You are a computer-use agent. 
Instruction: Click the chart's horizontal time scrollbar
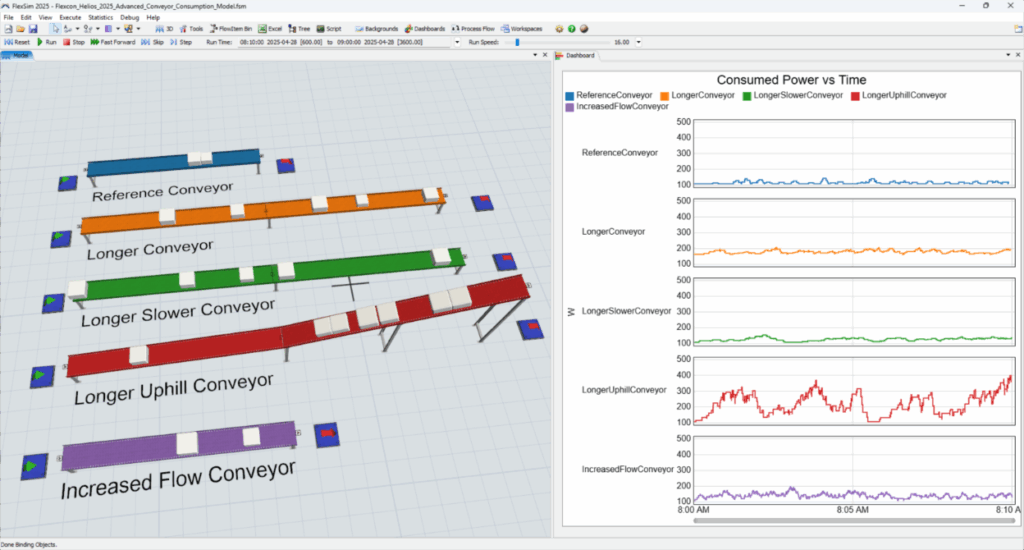tap(852, 520)
